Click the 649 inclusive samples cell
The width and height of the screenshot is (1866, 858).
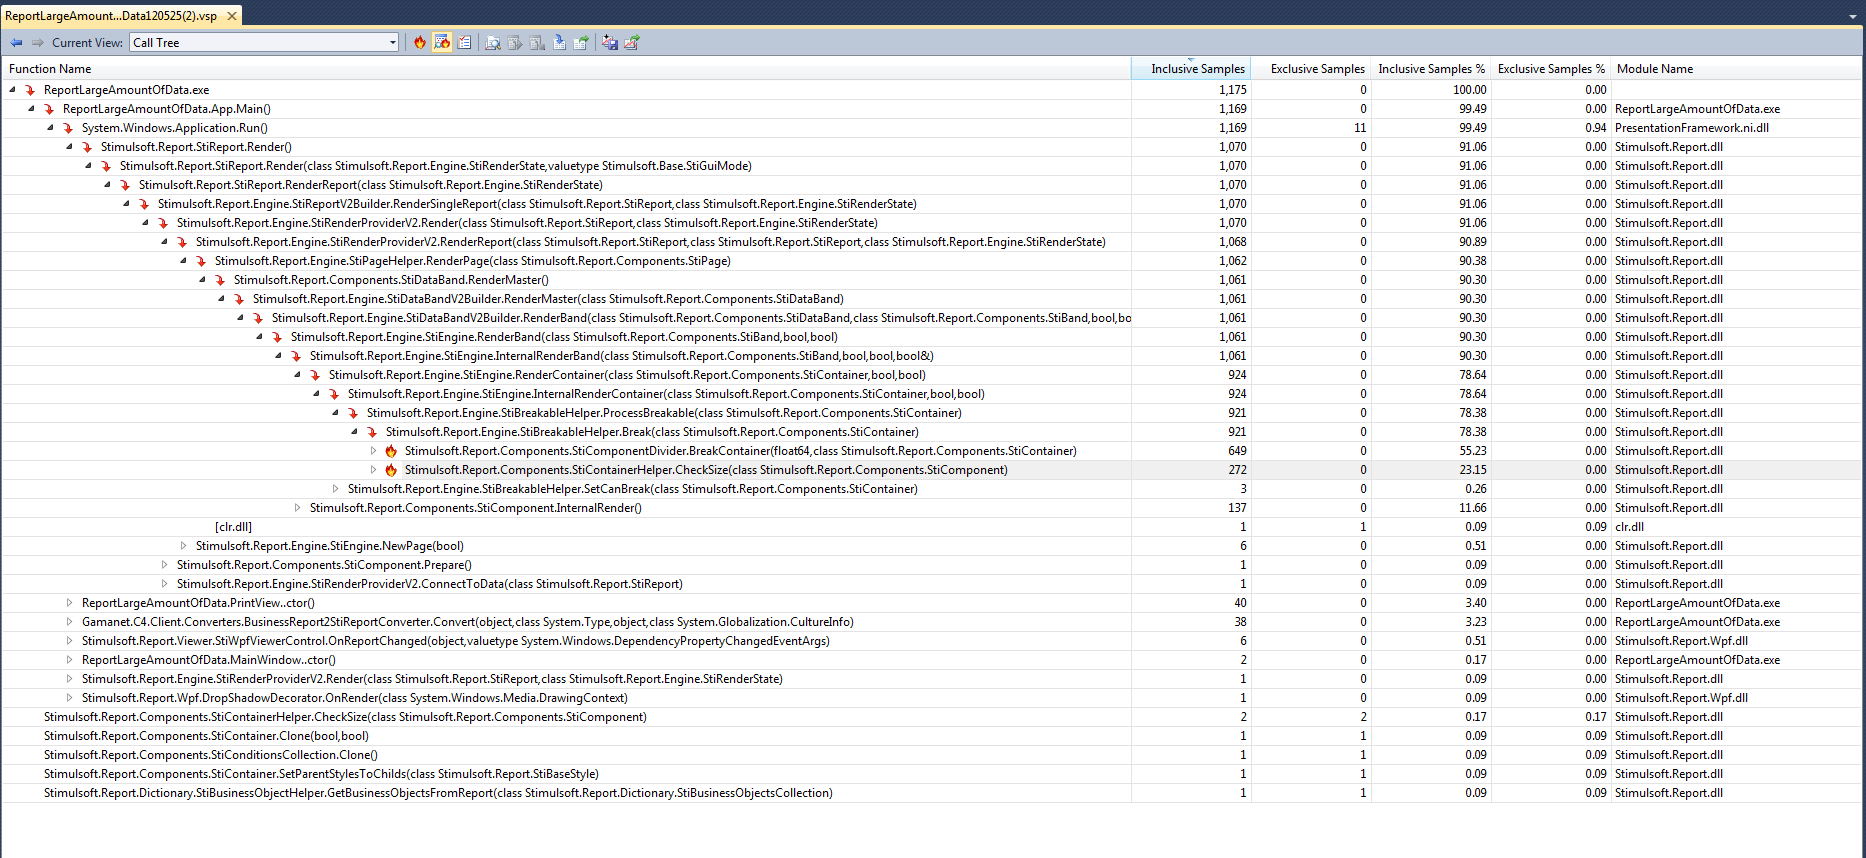tap(1237, 451)
